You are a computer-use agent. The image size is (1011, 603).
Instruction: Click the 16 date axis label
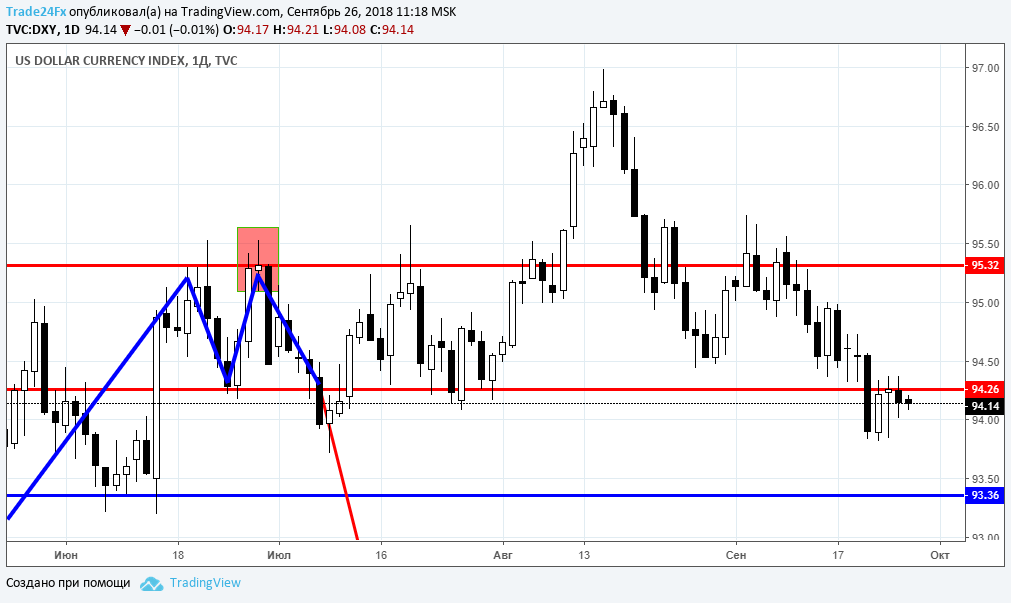[x=381, y=555]
